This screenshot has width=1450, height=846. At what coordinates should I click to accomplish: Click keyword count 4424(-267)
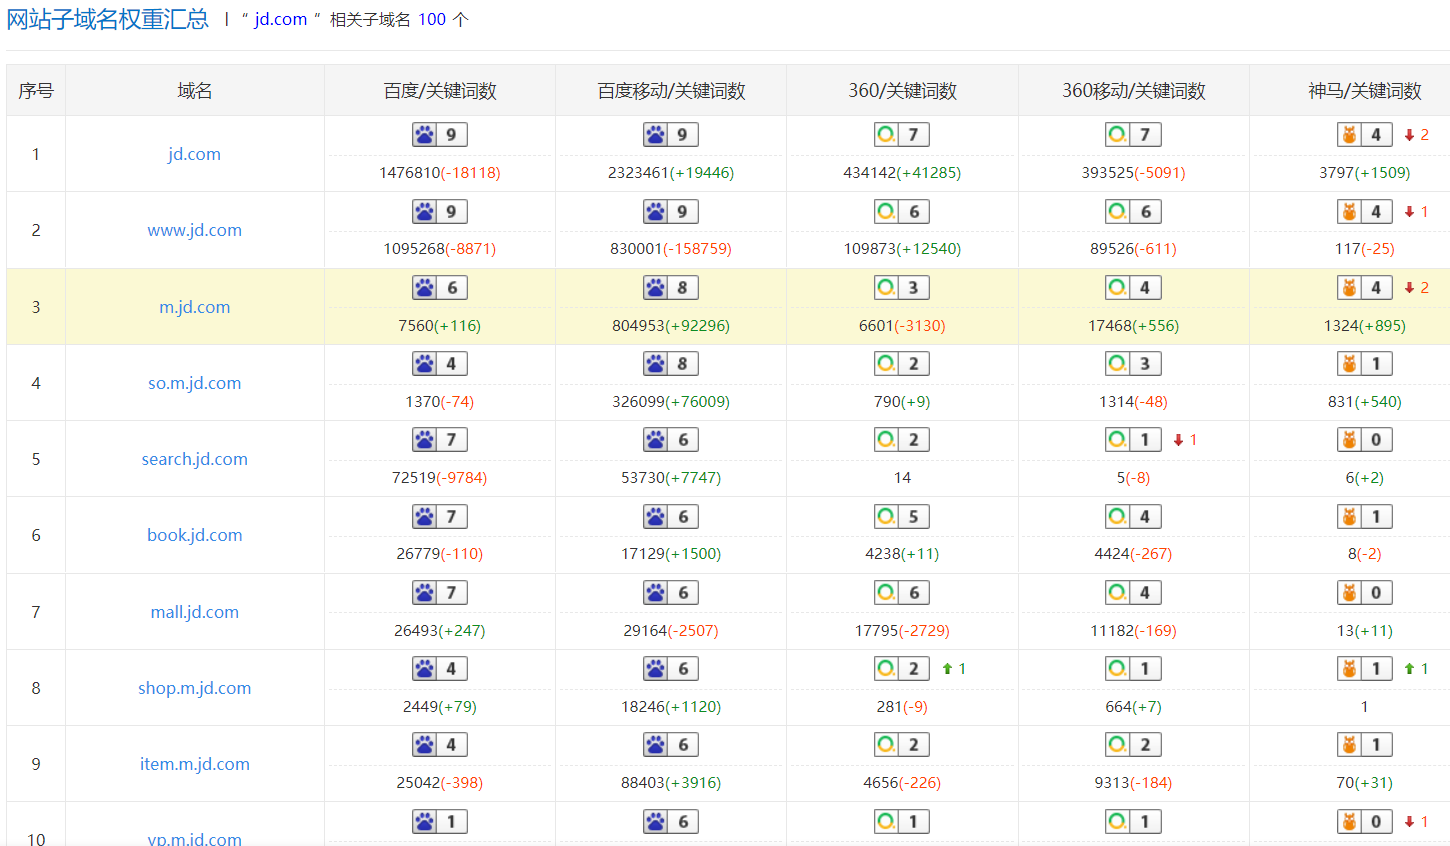1133,554
